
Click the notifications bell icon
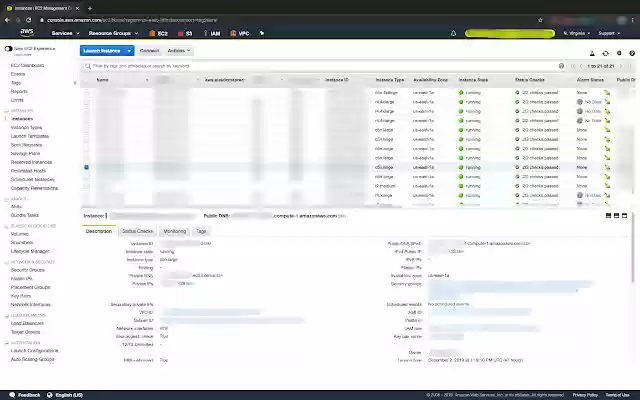[453, 33]
